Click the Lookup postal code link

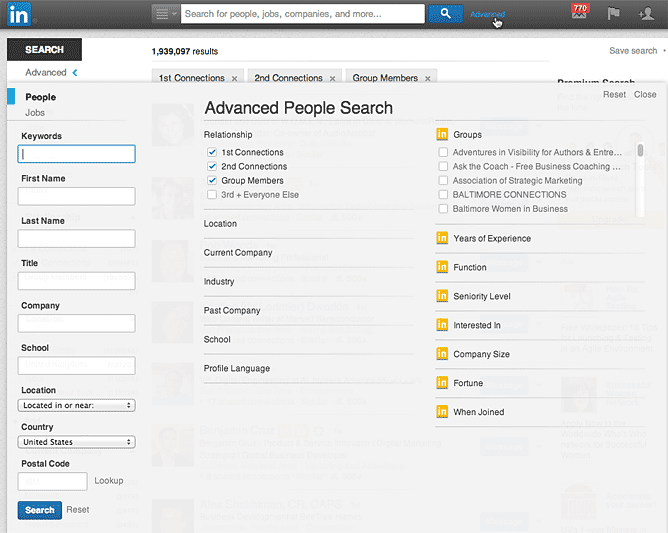(109, 481)
